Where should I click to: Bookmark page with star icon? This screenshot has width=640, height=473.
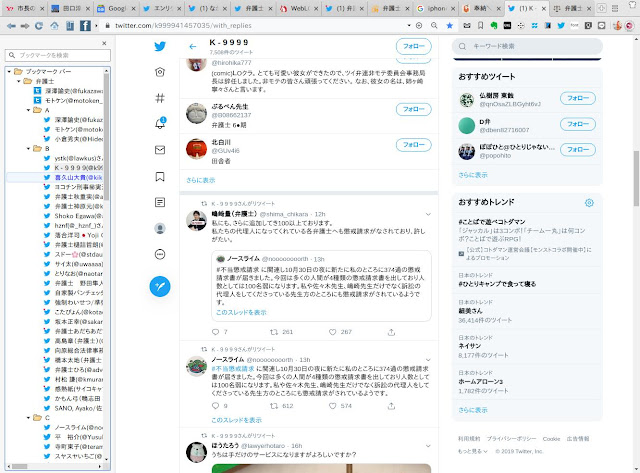[x=449, y=26]
